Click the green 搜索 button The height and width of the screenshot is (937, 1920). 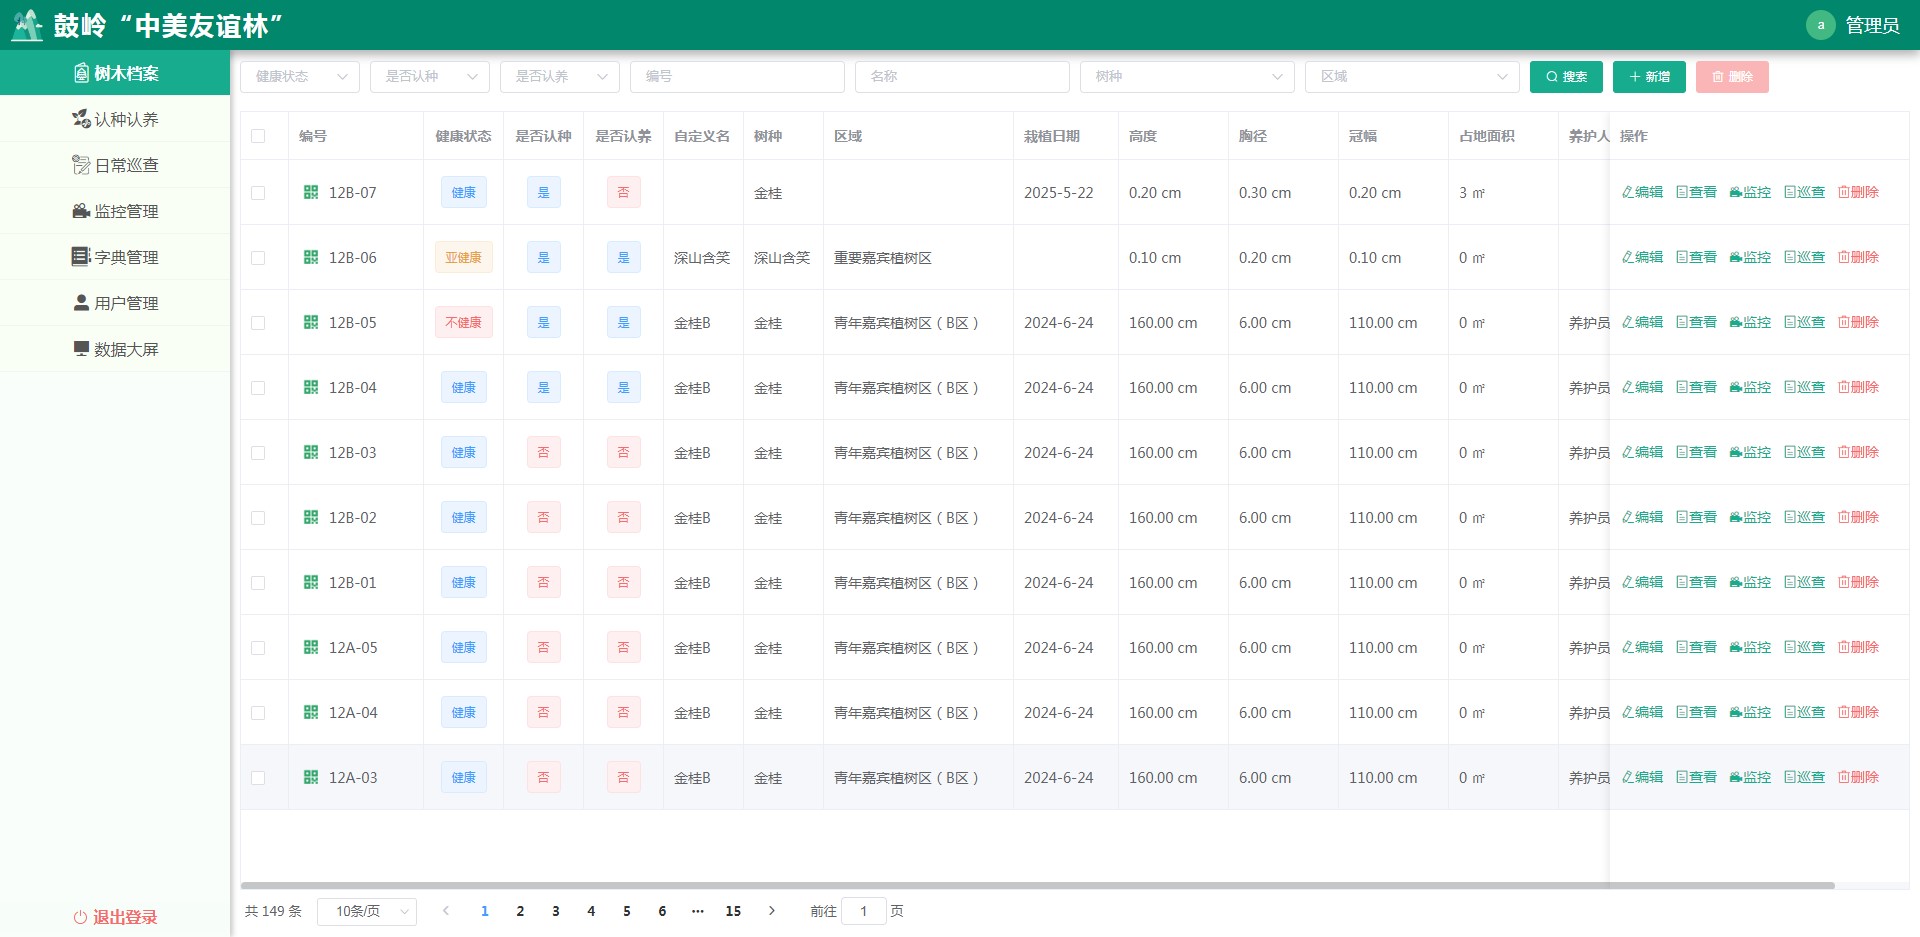pos(1565,77)
